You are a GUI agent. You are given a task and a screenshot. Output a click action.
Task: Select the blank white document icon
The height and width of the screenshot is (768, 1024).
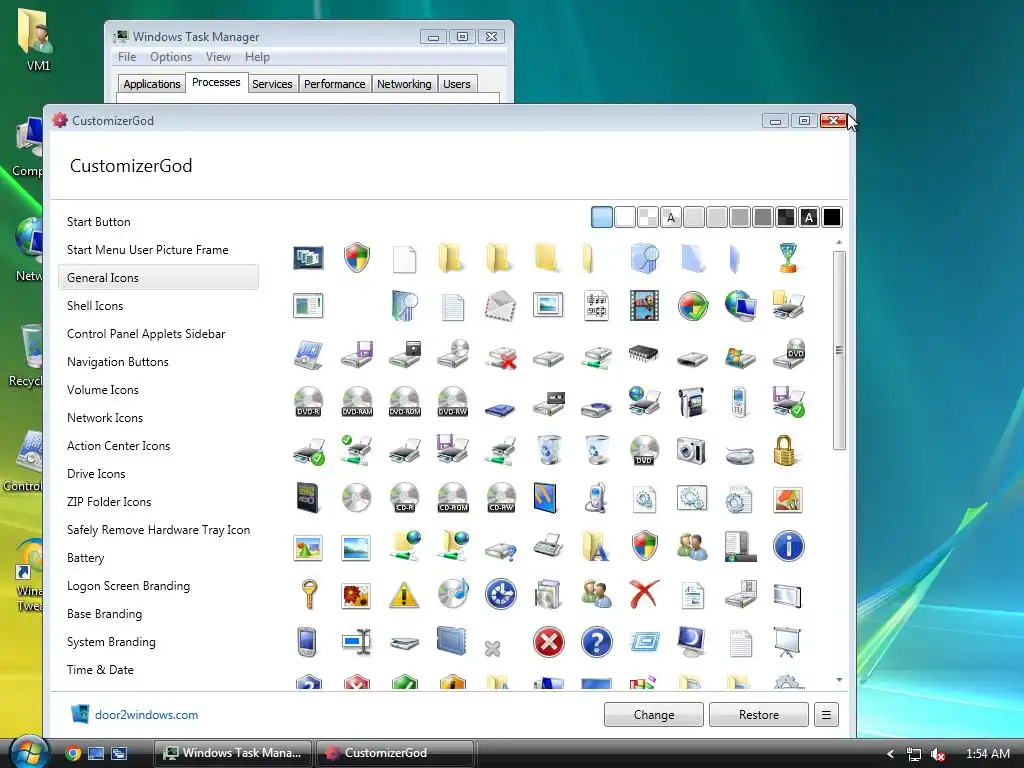coord(404,259)
